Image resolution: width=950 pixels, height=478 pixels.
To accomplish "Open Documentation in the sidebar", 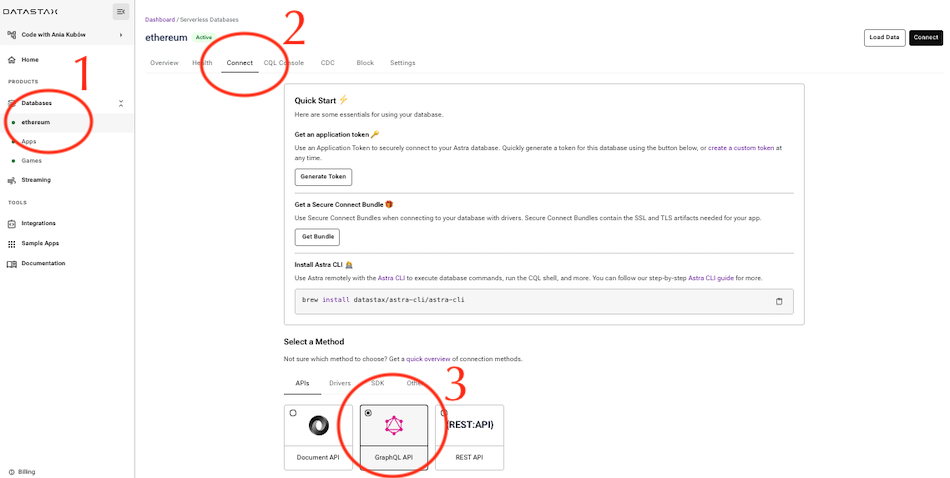I will (x=43, y=264).
